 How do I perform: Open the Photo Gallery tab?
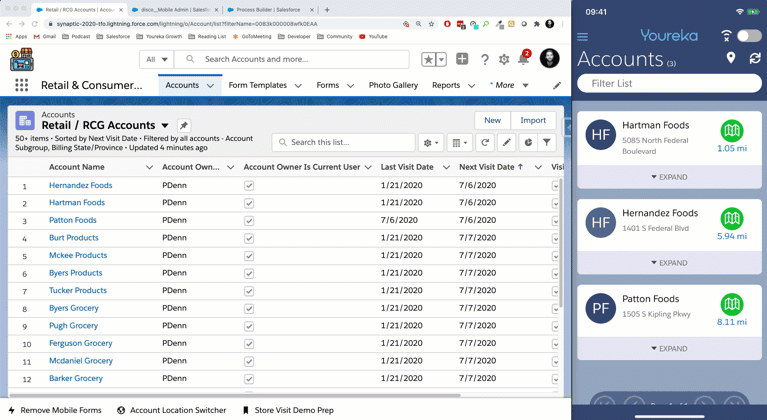point(393,85)
